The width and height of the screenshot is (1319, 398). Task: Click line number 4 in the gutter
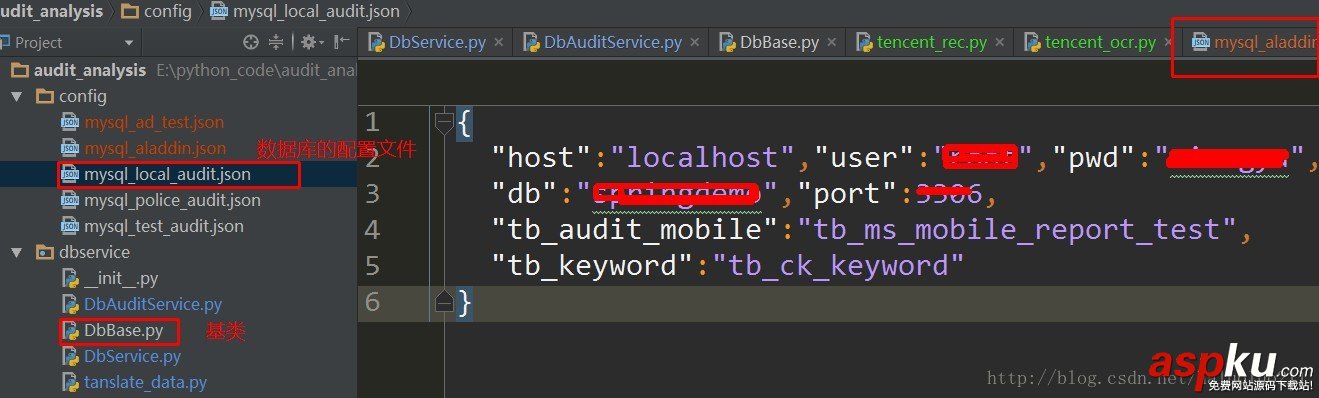coord(372,229)
